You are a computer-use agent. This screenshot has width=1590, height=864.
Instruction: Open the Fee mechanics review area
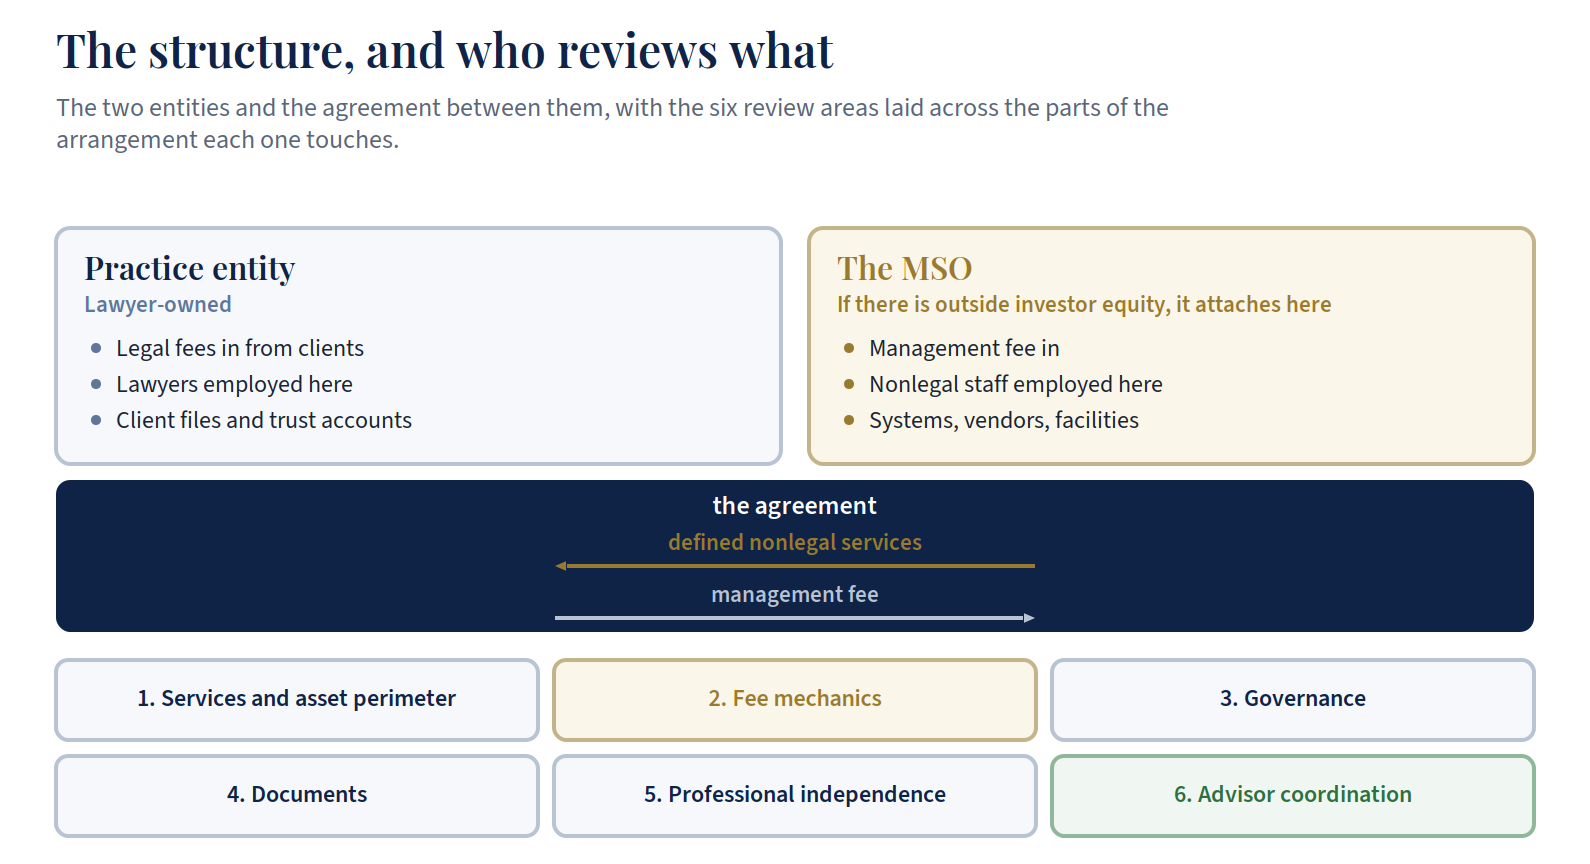pos(795,699)
